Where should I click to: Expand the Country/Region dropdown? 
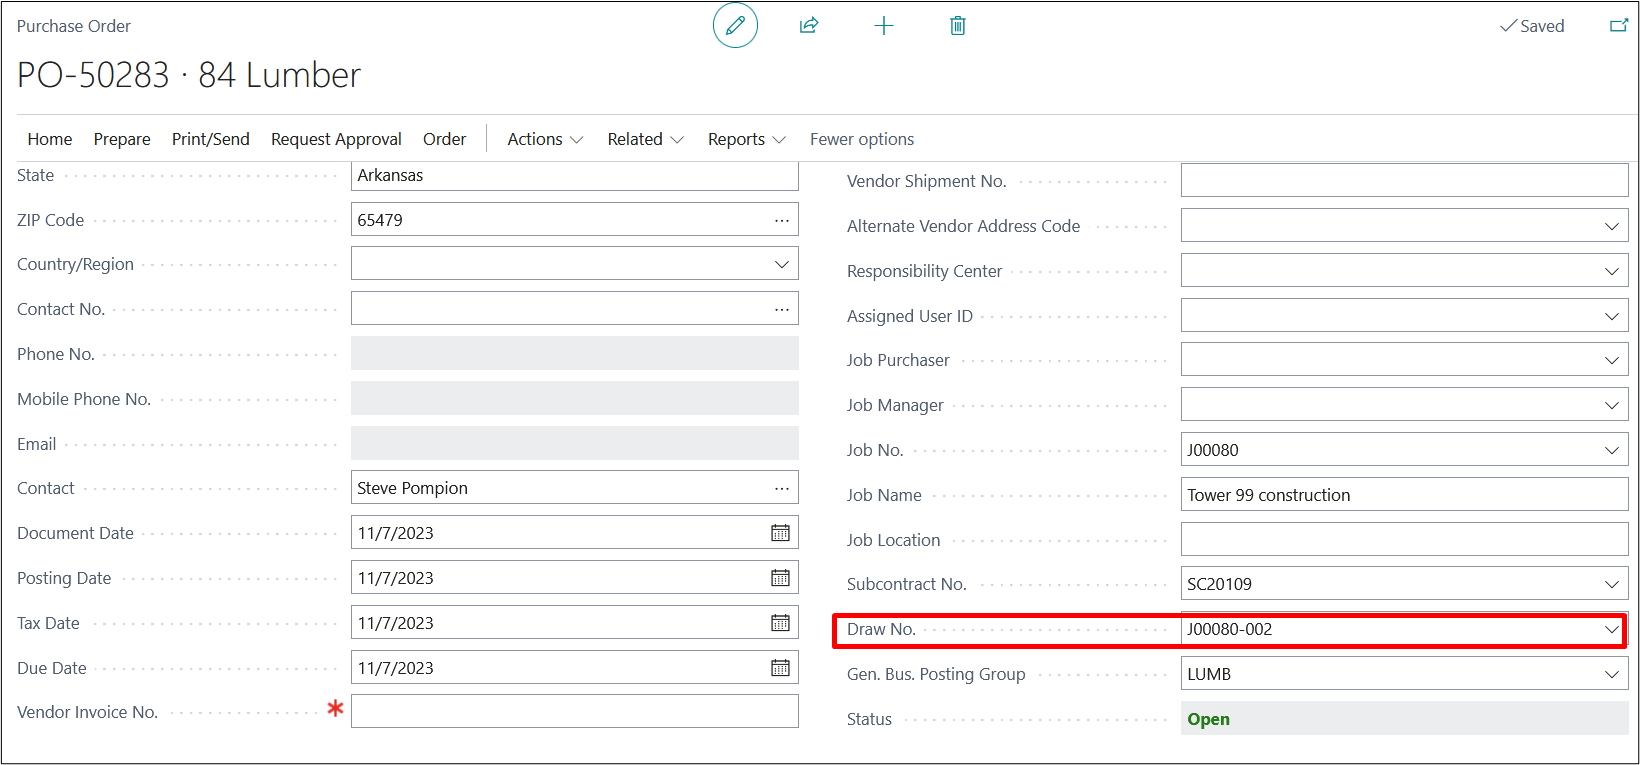pyautogui.click(x=781, y=264)
